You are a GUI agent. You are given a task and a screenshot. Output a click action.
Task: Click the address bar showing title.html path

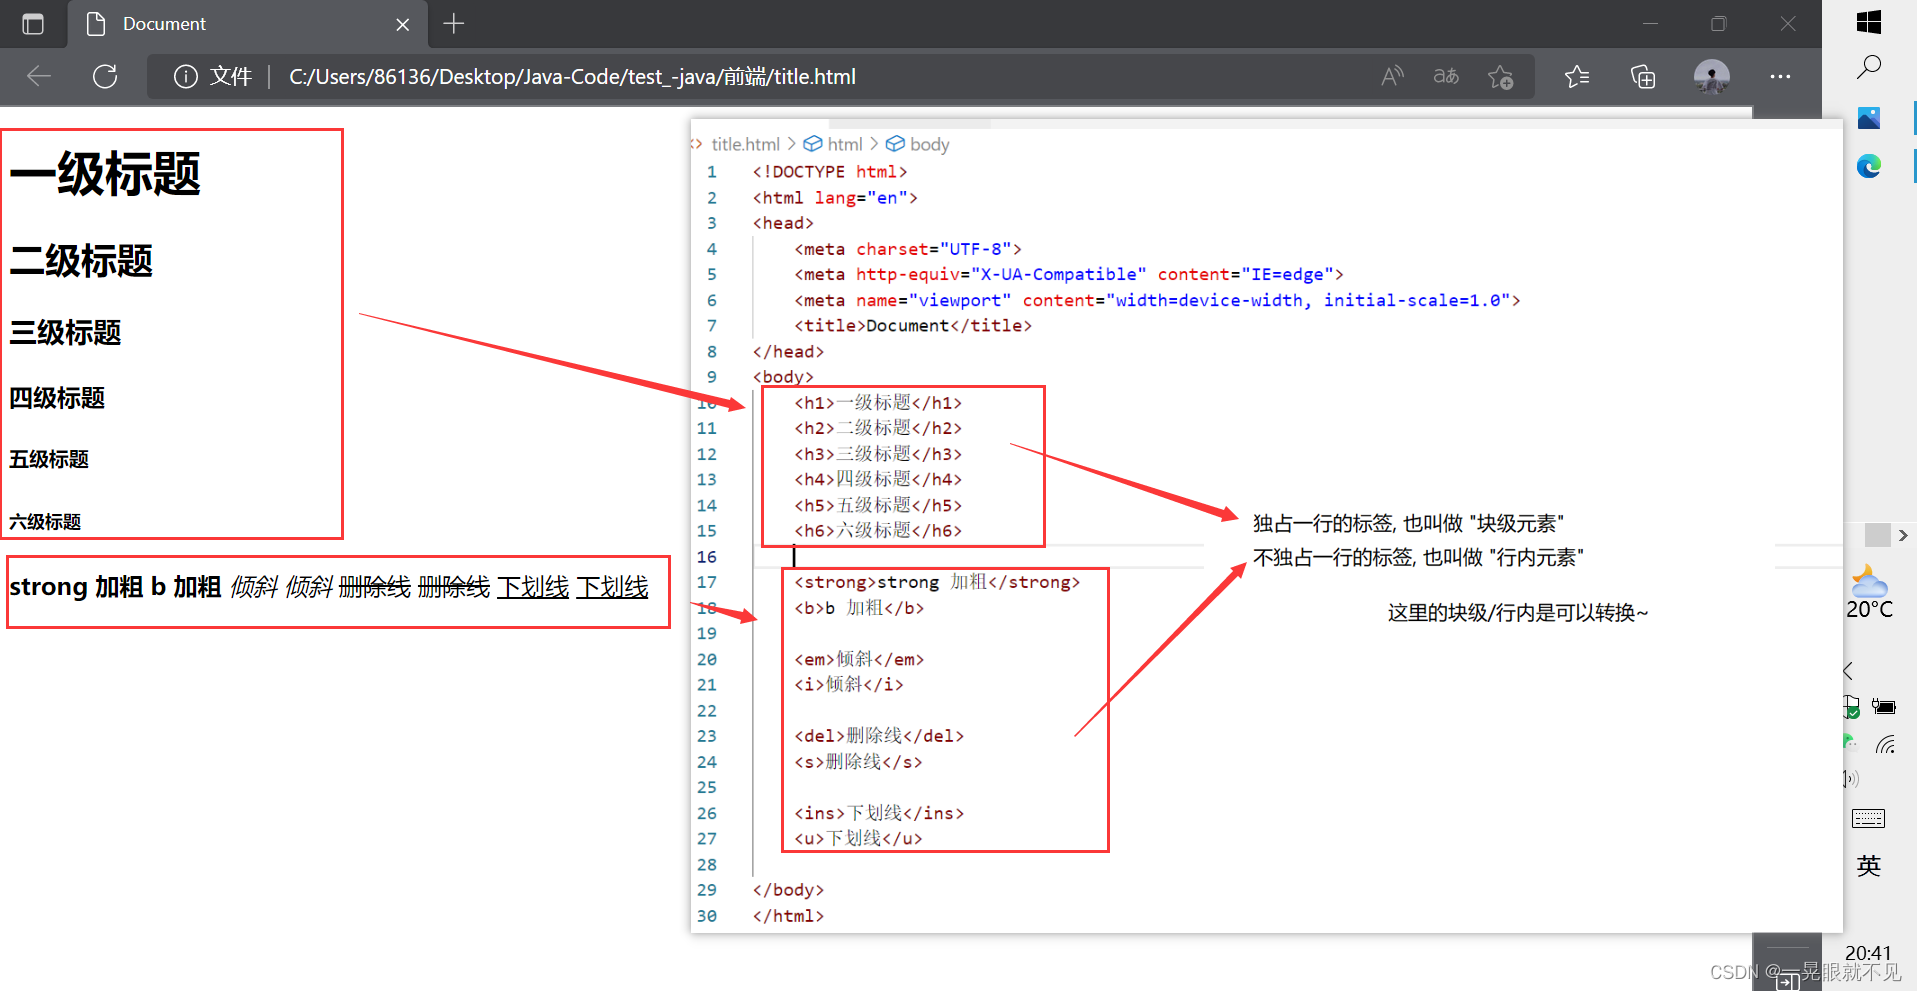pyautogui.click(x=572, y=77)
